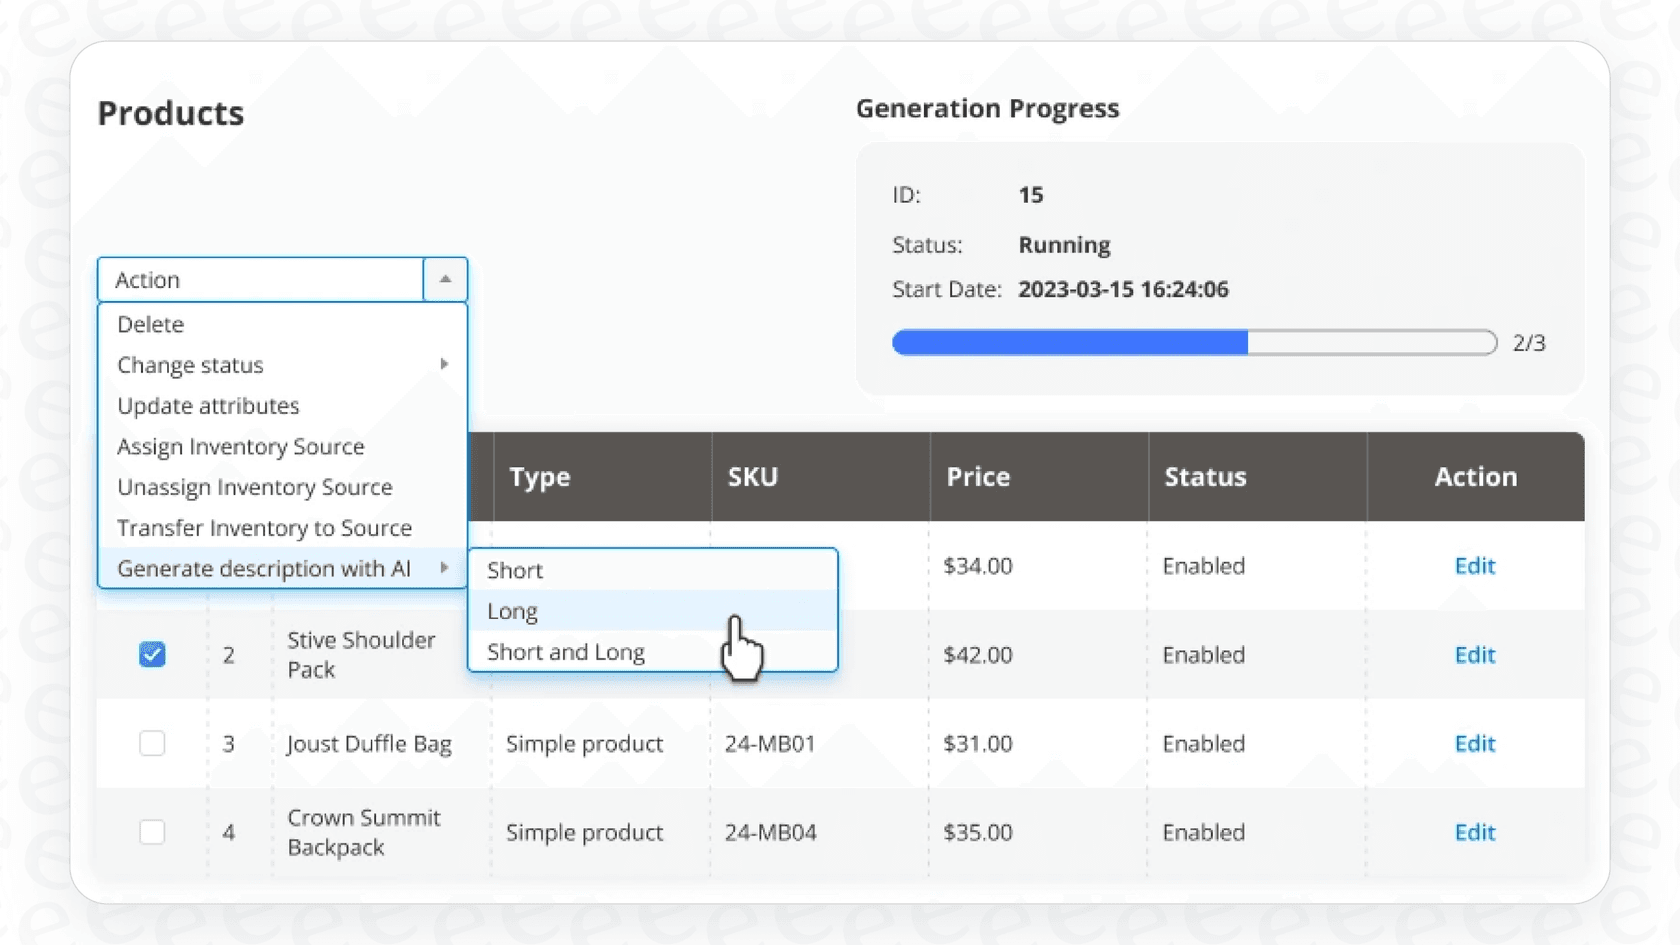Select Delete from the Action menu
1680x945 pixels.
tap(150, 324)
